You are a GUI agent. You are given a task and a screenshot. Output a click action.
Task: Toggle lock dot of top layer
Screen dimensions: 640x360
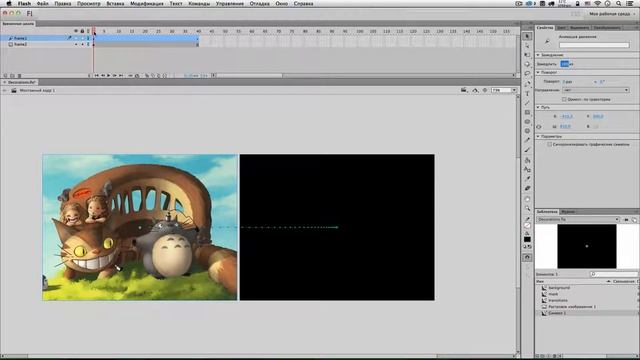pyautogui.click(x=82, y=38)
